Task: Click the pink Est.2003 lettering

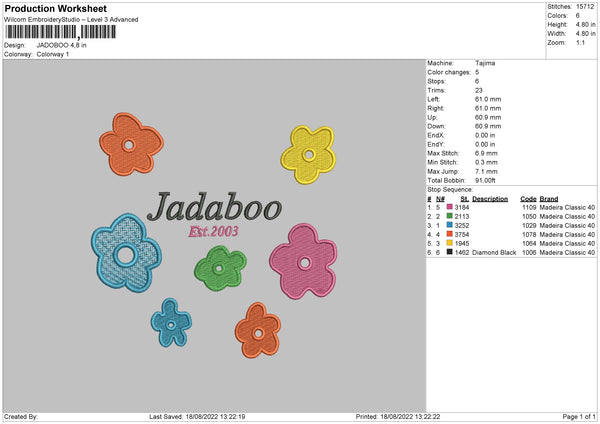Action: [x=213, y=232]
